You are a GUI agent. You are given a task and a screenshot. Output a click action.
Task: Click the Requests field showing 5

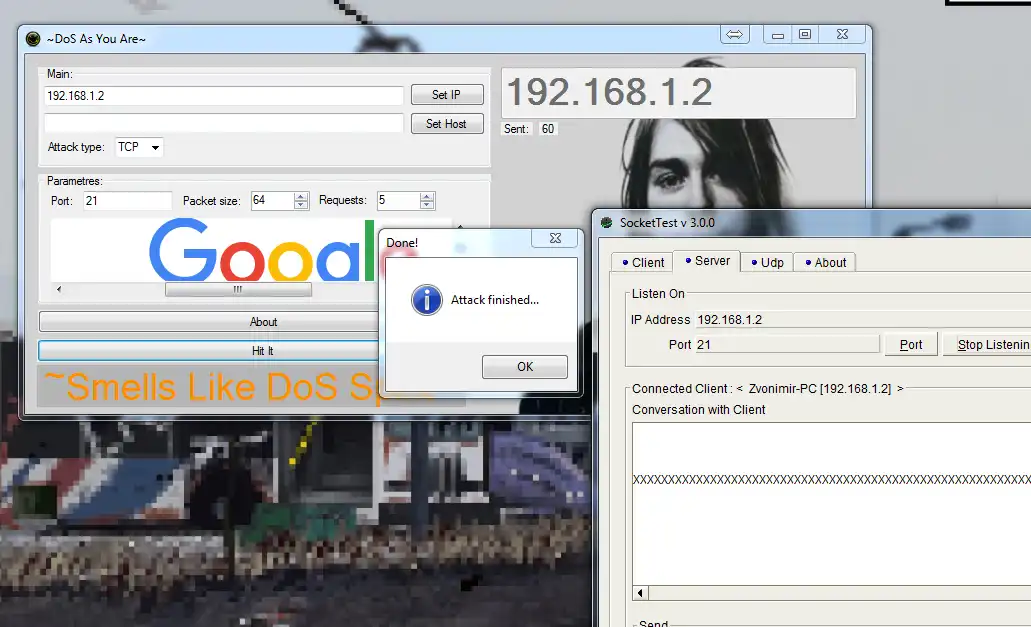[398, 200]
